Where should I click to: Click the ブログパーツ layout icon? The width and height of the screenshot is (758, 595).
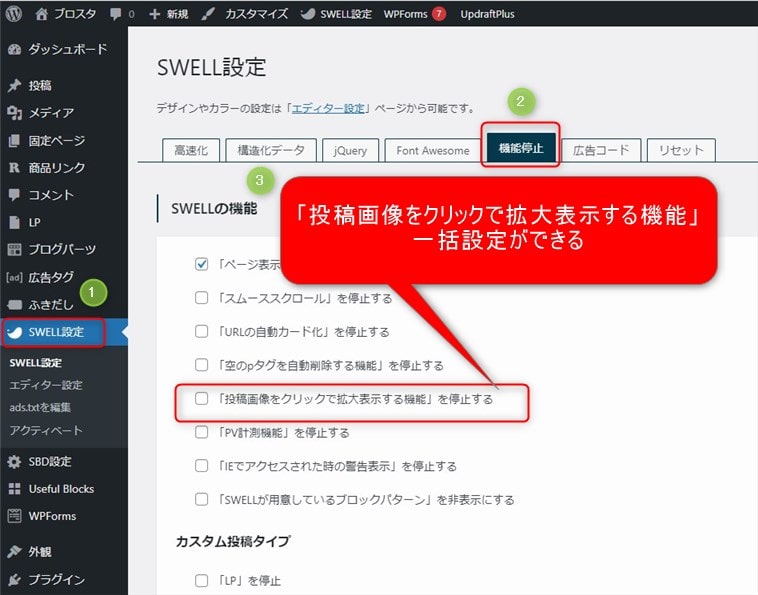coord(15,249)
